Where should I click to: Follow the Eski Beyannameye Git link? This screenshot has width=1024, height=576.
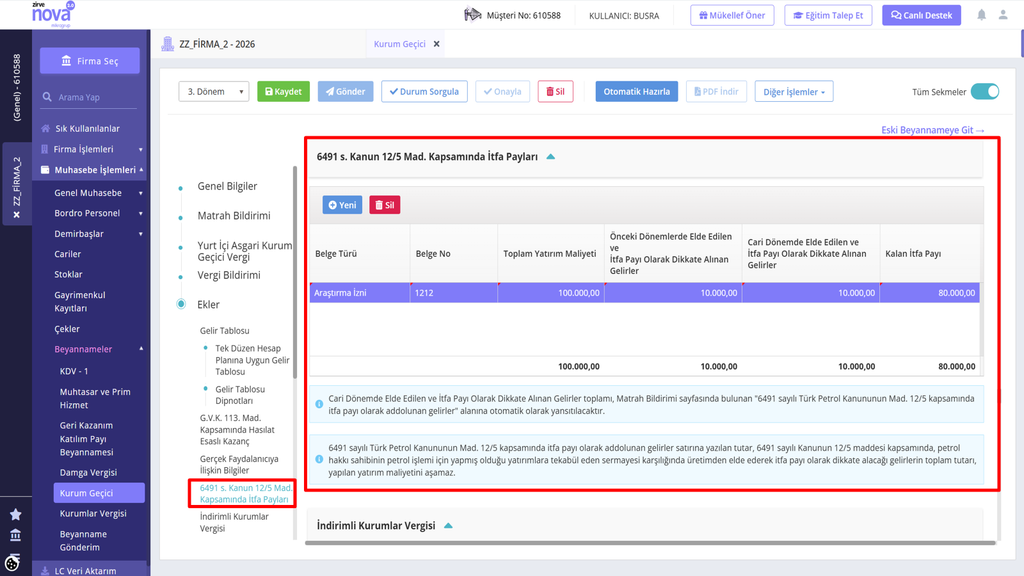(933, 130)
